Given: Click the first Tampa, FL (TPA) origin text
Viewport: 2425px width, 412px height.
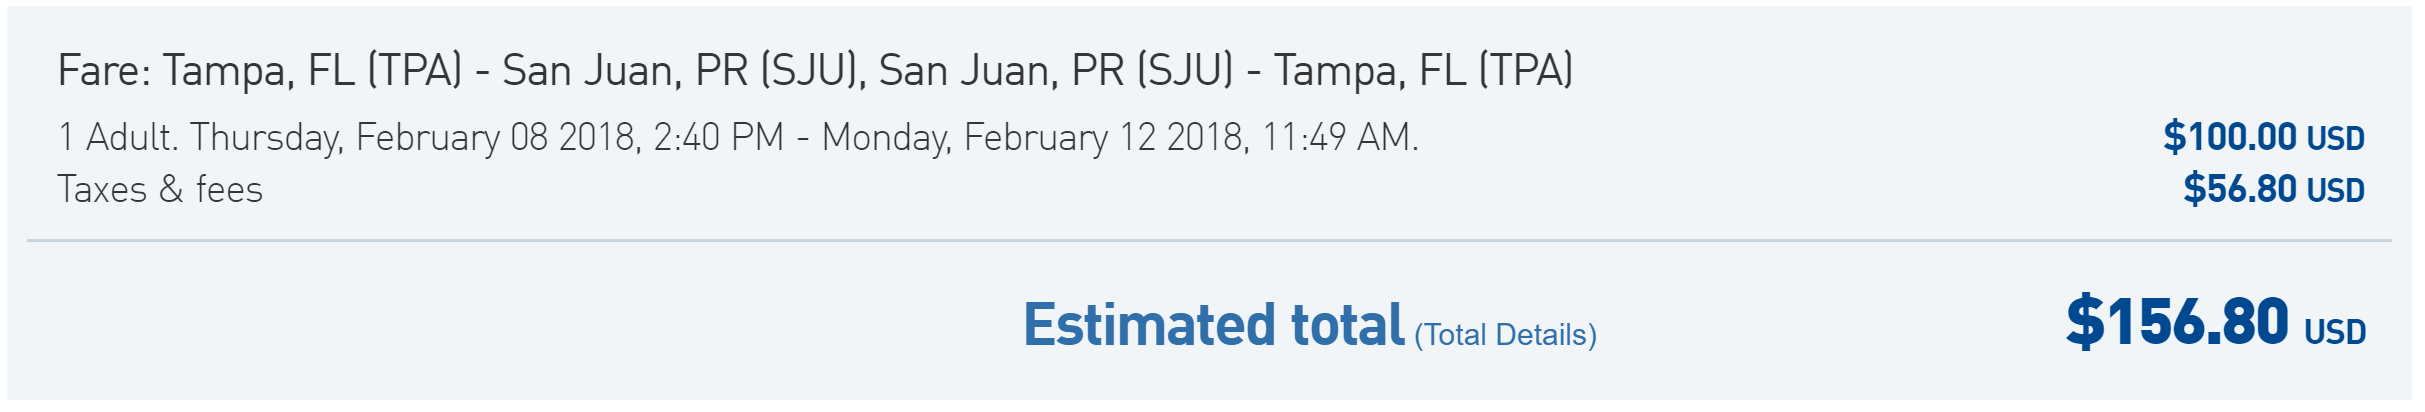Looking at the screenshot, I should pyautogui.click(x=313, y=71).
